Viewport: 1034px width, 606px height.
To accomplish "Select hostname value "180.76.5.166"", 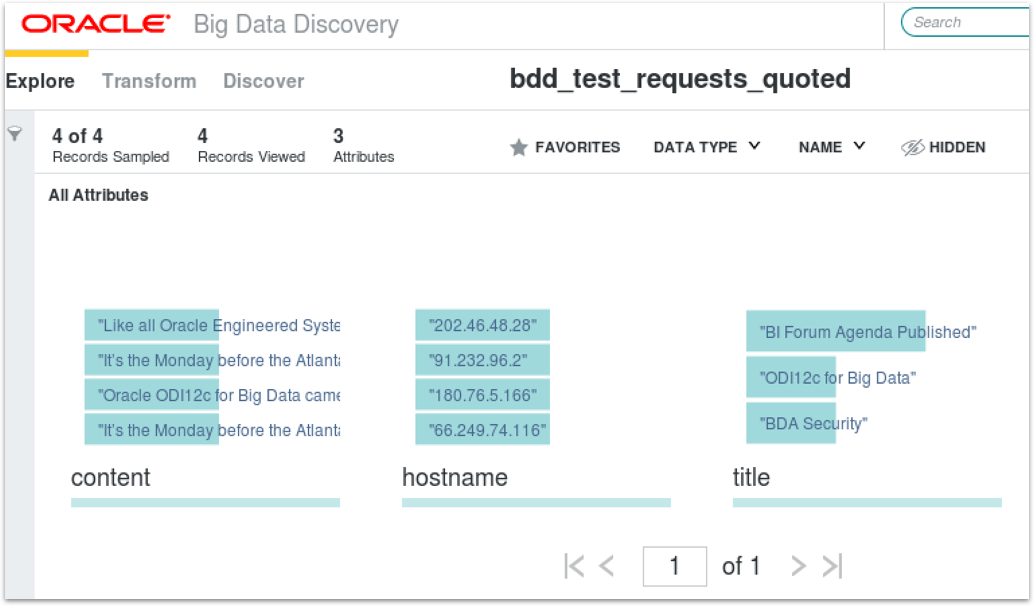I will coord(483,395).
